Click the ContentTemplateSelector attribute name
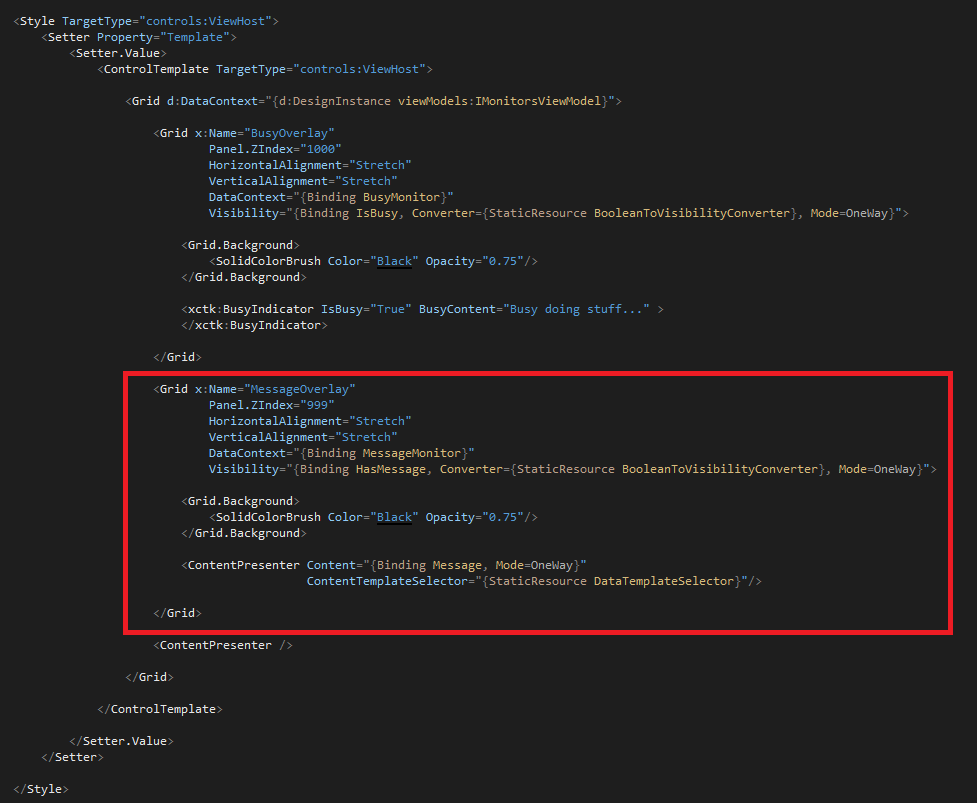Viewport: 977px width, 803px height. click(x=387, y=581)
